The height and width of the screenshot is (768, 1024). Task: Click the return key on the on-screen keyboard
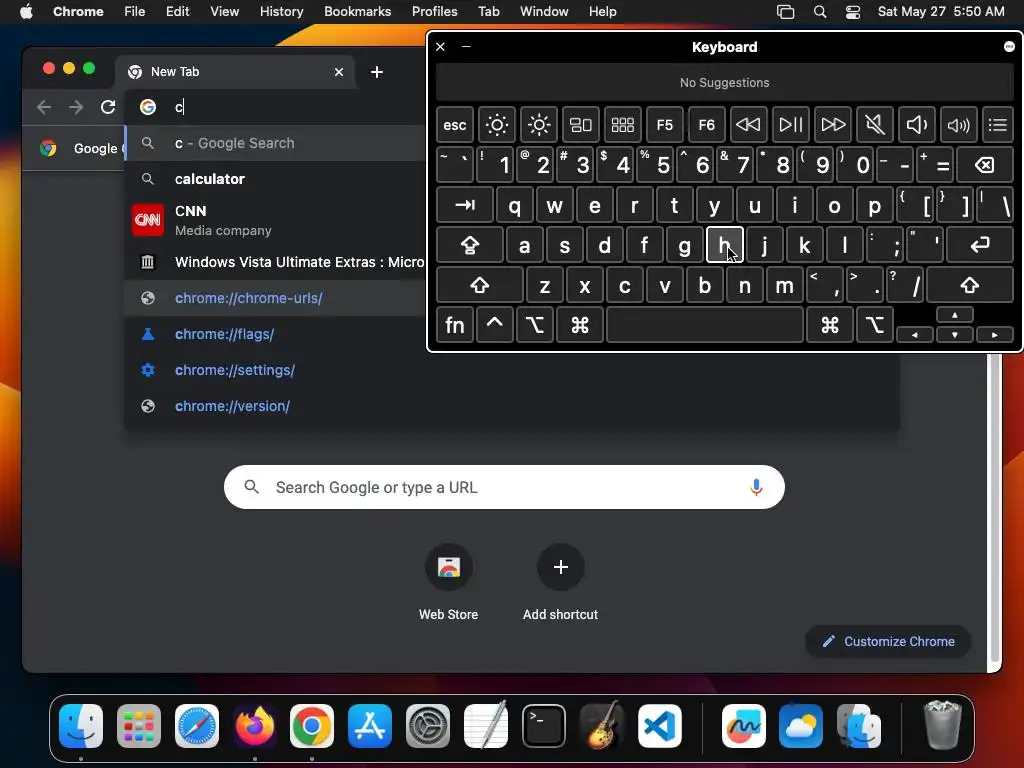point(980,245)
